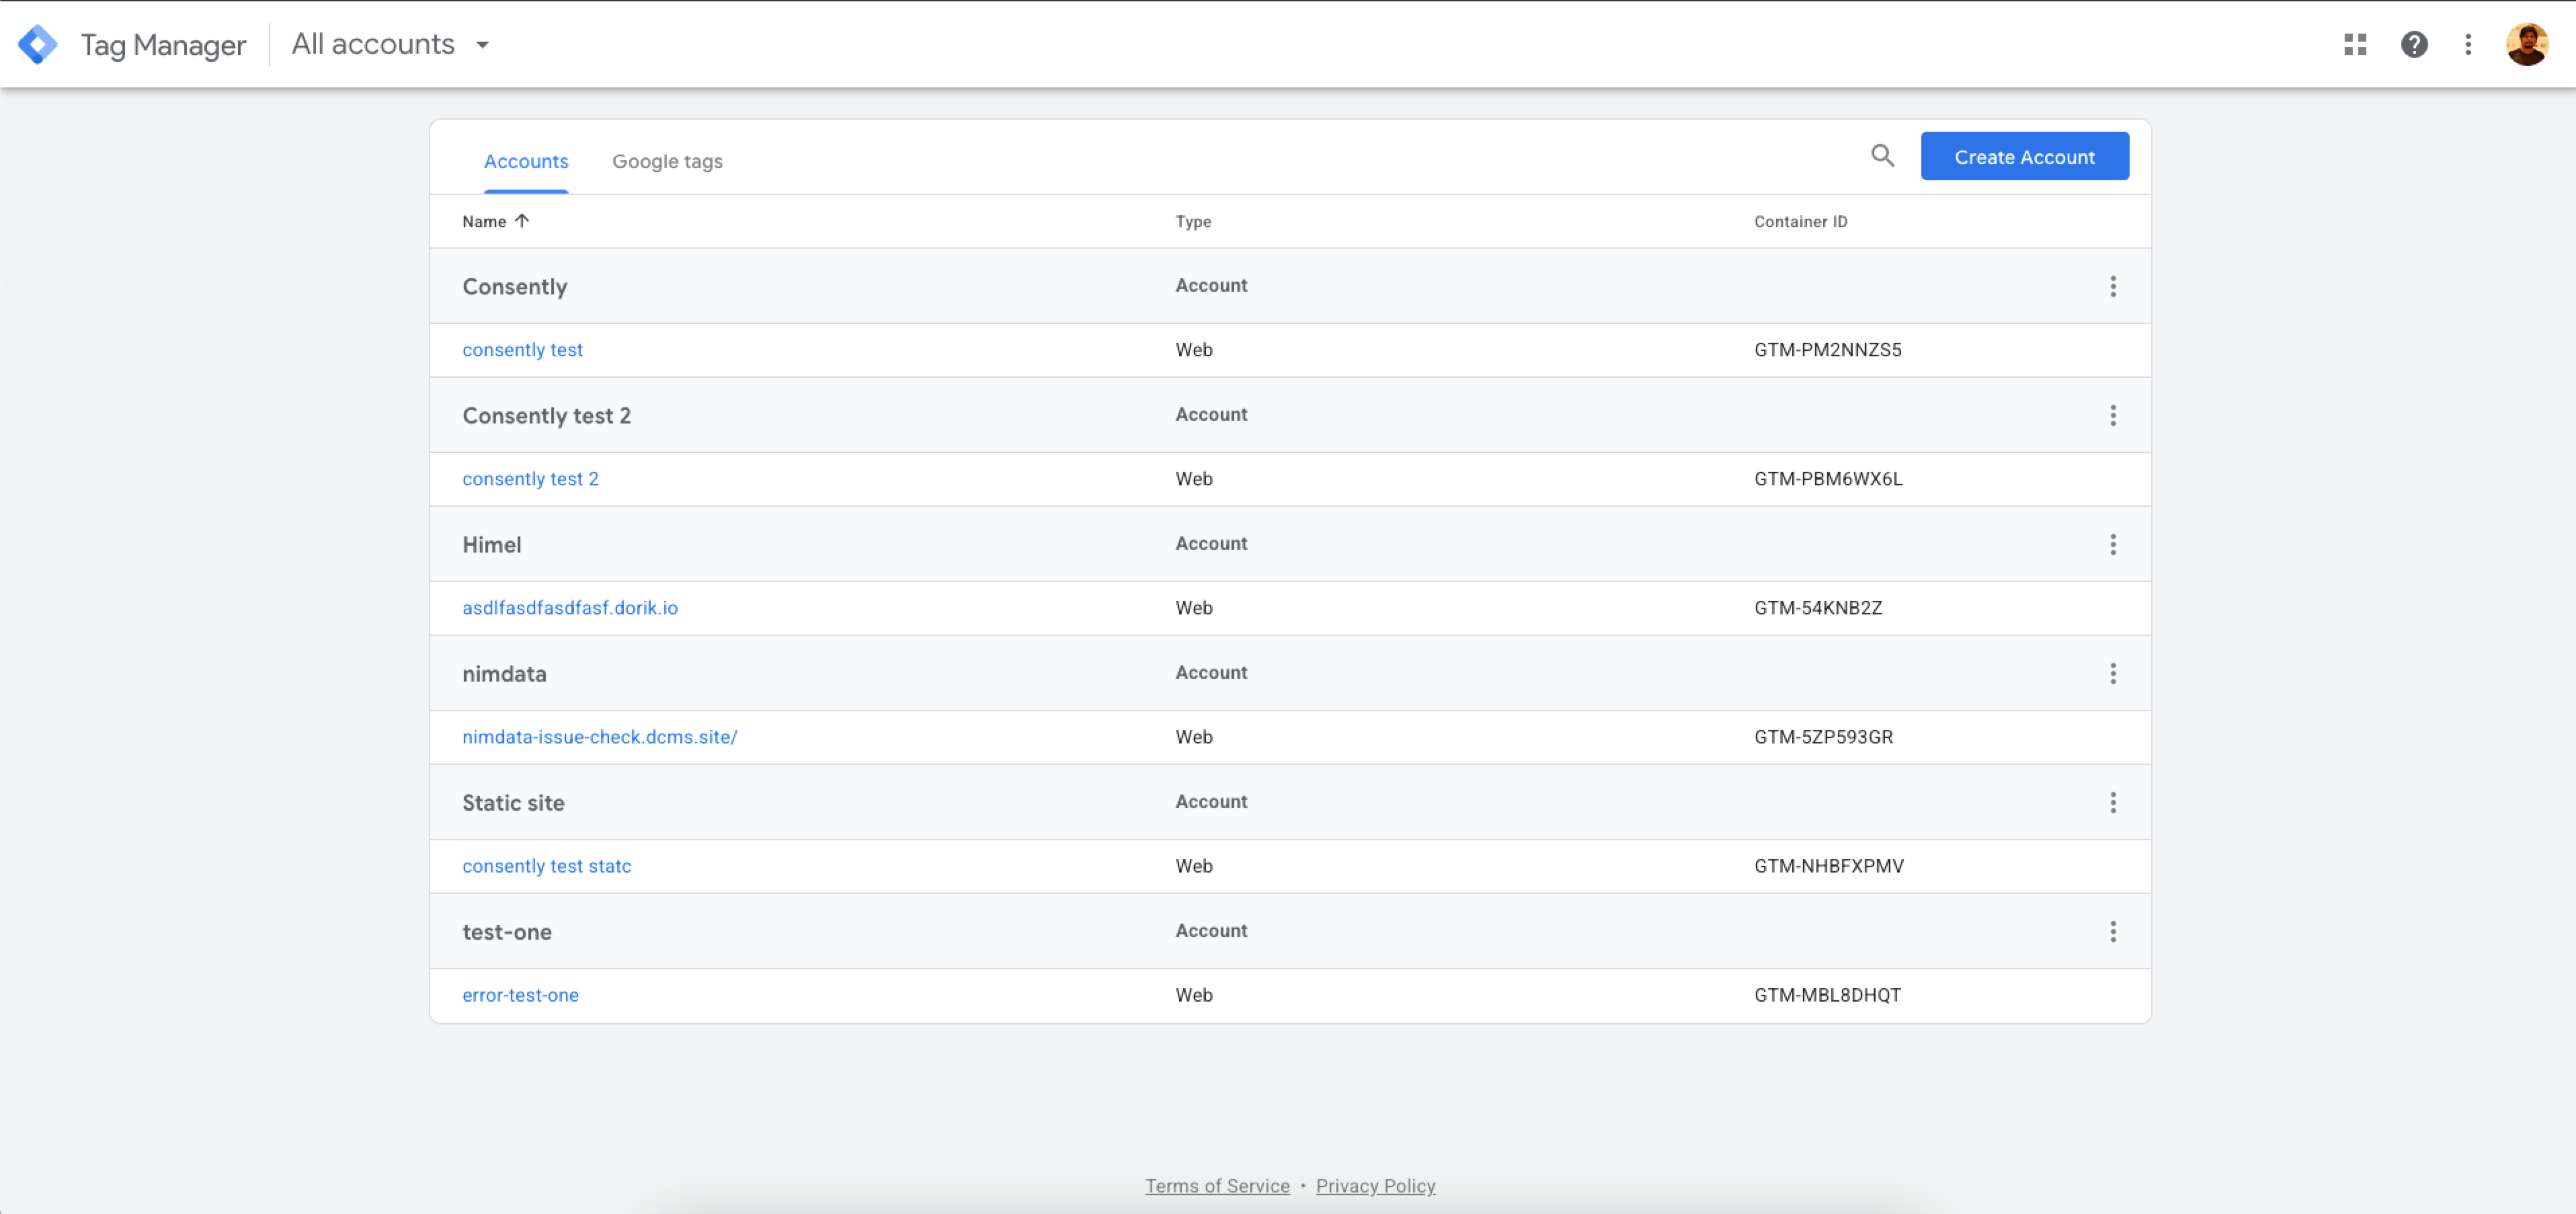Click container ID GTM-54KNB2Z
Viewport: 2576px width, 1214px height.
coord(1817,608)
